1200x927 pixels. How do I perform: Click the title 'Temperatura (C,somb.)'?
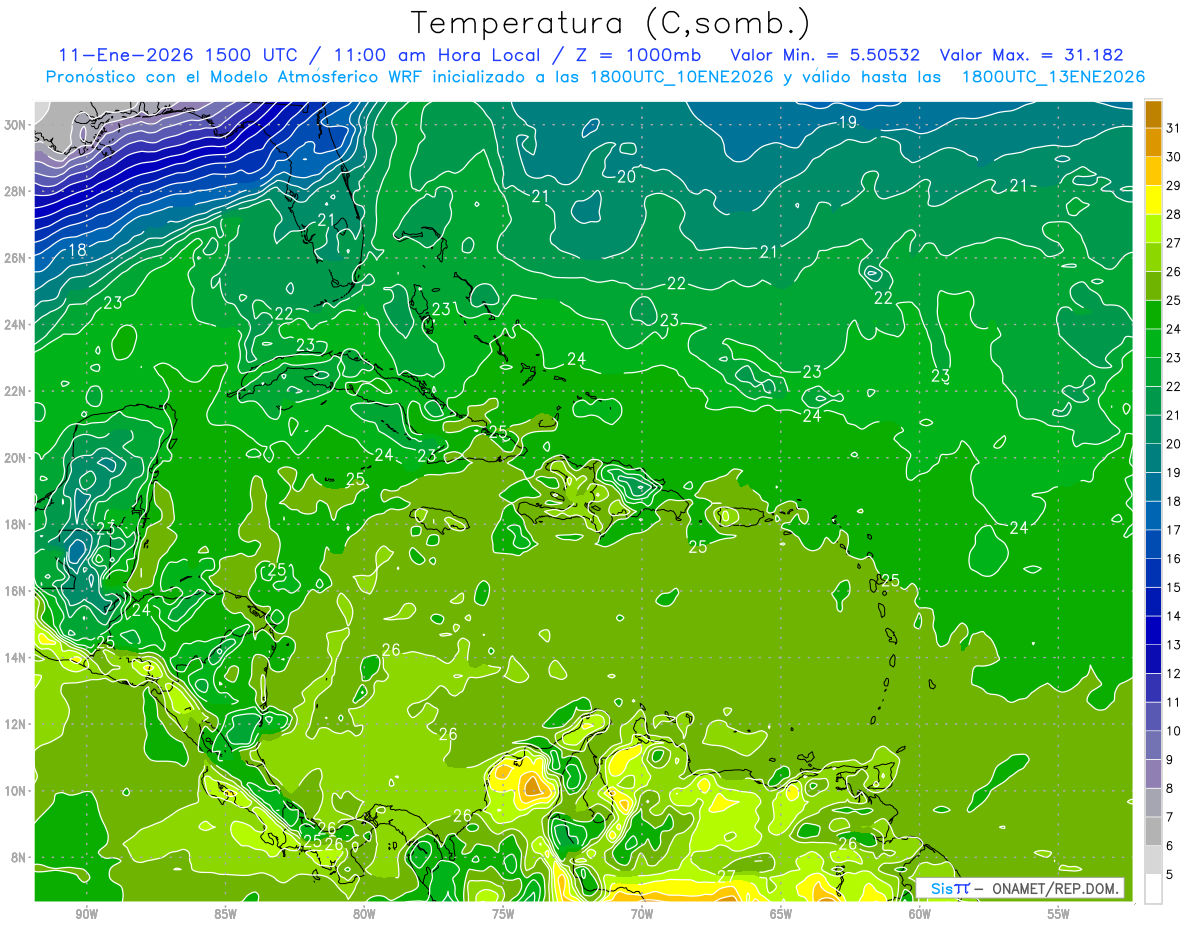(x=611, y=24)
